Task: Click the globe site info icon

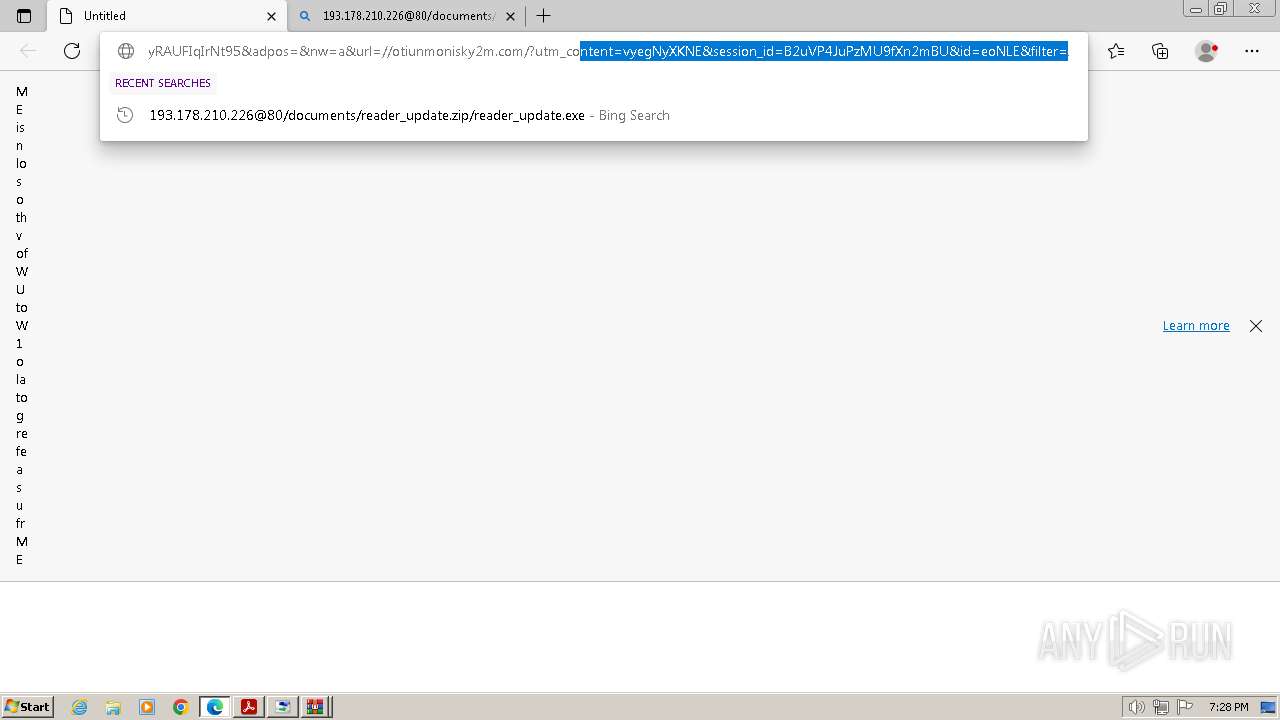Action: pyautogui.click(x=126, y=51)
